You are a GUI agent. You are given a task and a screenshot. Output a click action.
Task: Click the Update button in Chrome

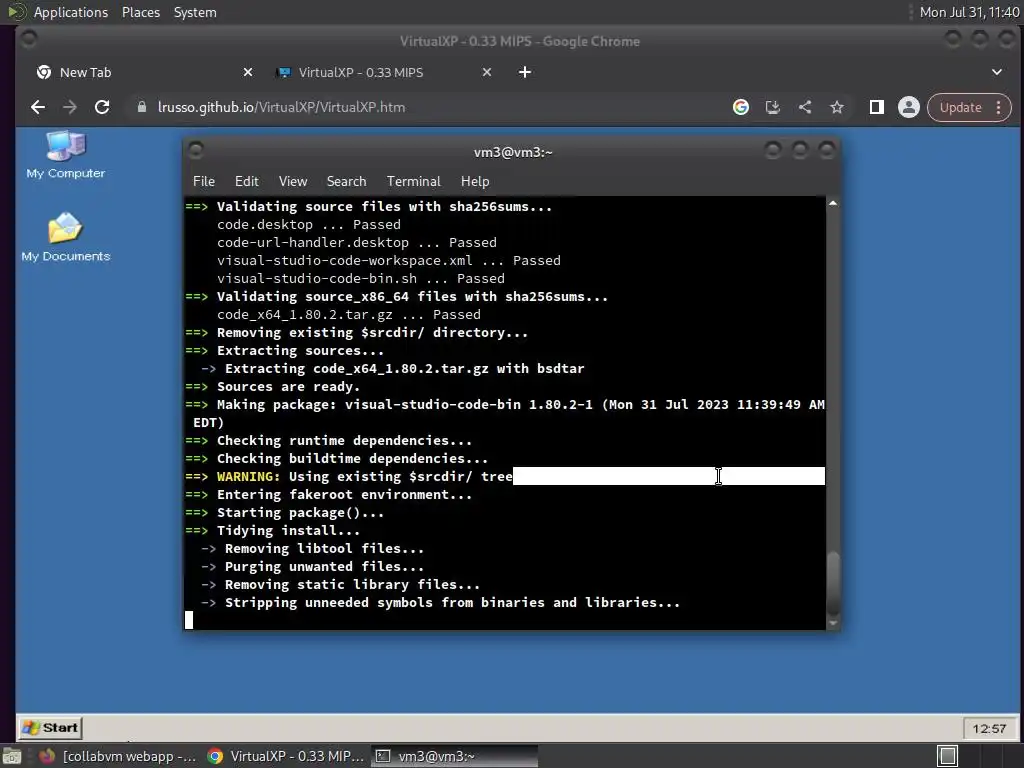pos(960,107)
